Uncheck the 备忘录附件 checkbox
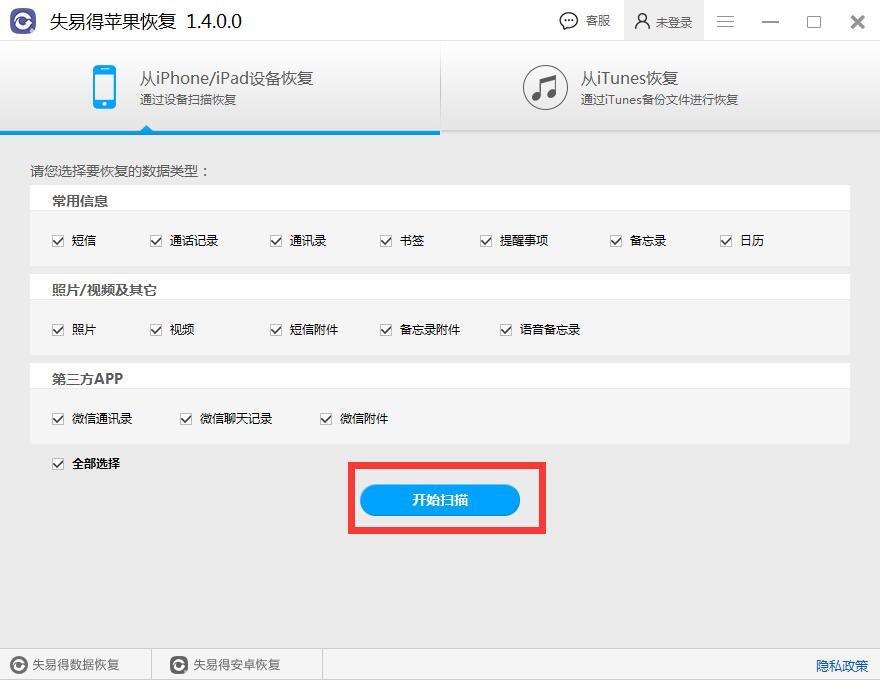The image size is (880, 680). click(386, 329)
